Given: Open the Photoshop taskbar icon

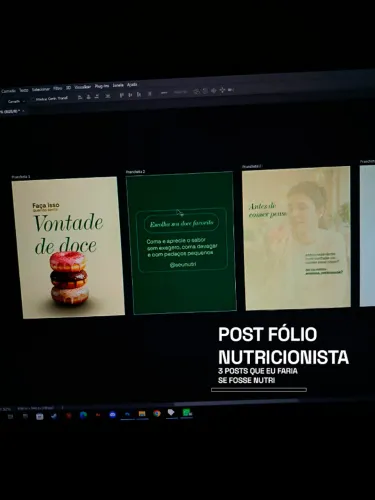Looking at the screenshot, I should [127, 414].
